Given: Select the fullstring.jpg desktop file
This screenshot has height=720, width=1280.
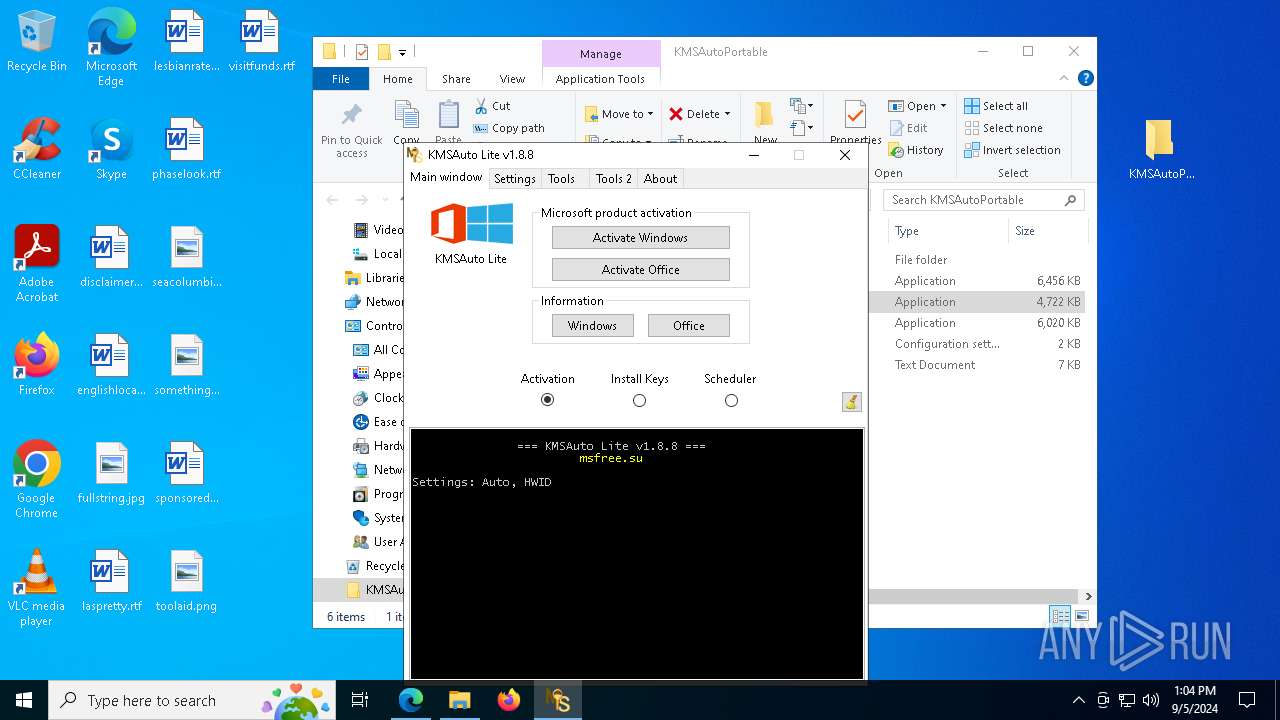Looking at the screenshot, I should coord(111,473).
